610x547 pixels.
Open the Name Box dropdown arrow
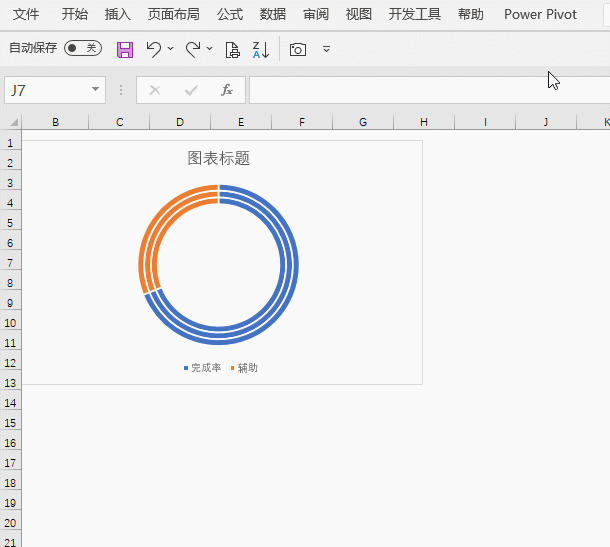pyautogui.click(x=95, y=89)
